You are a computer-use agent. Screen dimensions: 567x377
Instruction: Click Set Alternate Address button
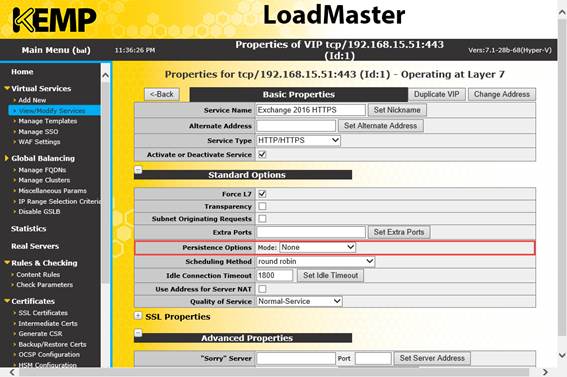[380, 126]
